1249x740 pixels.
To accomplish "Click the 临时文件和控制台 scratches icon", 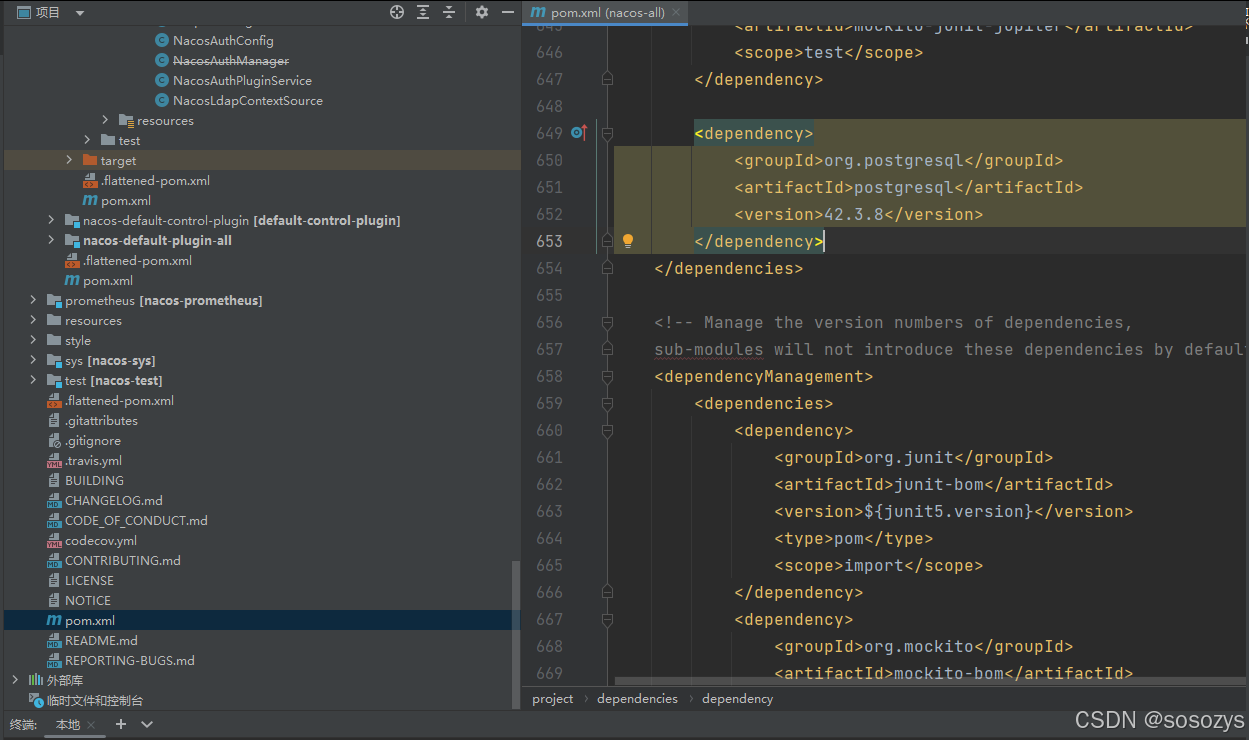I will (x=36, y=700).
